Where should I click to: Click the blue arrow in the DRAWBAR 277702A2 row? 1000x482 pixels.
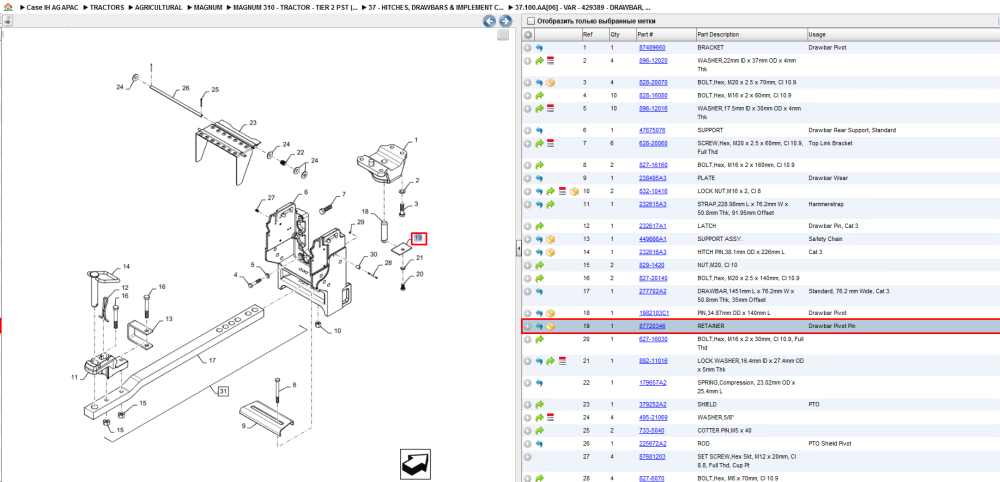[539, 291]
